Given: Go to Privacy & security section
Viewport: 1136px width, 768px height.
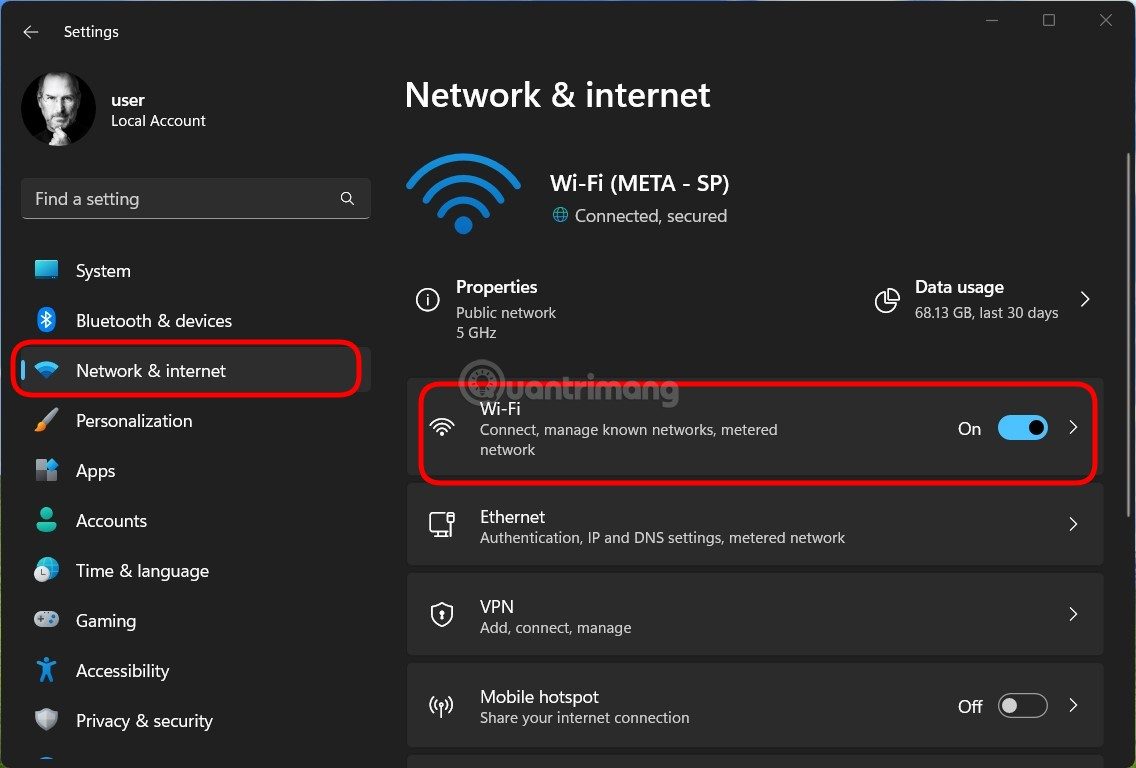Looking at the screenshot, I should coord(144,721).
